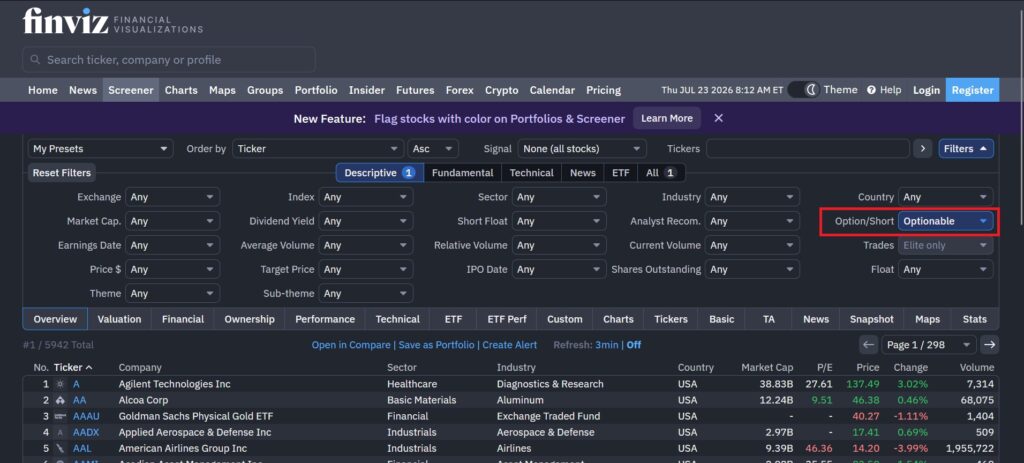Screen dimensions: 1024x463
Task: Open the Insider navigation item
Action: [x=366, y=90]
